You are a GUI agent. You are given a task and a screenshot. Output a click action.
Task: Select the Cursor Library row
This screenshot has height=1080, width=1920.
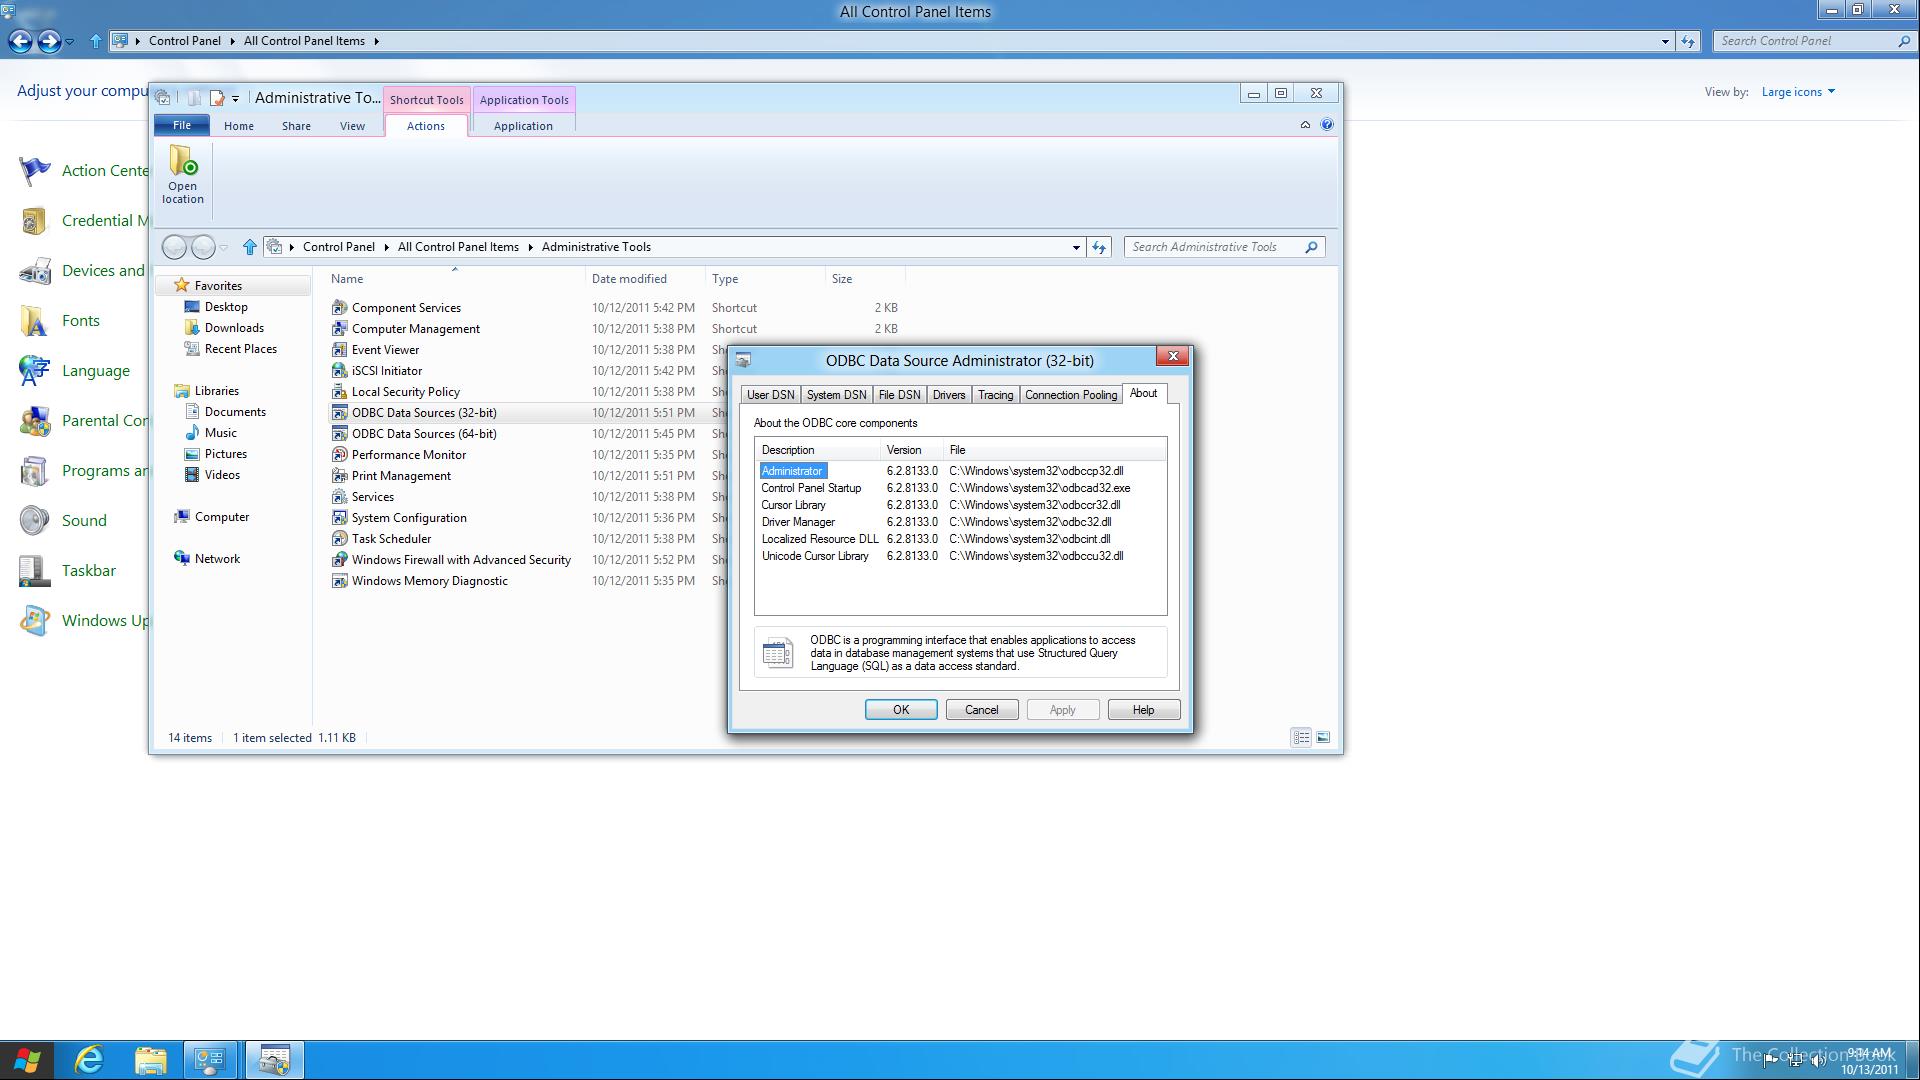960,505
